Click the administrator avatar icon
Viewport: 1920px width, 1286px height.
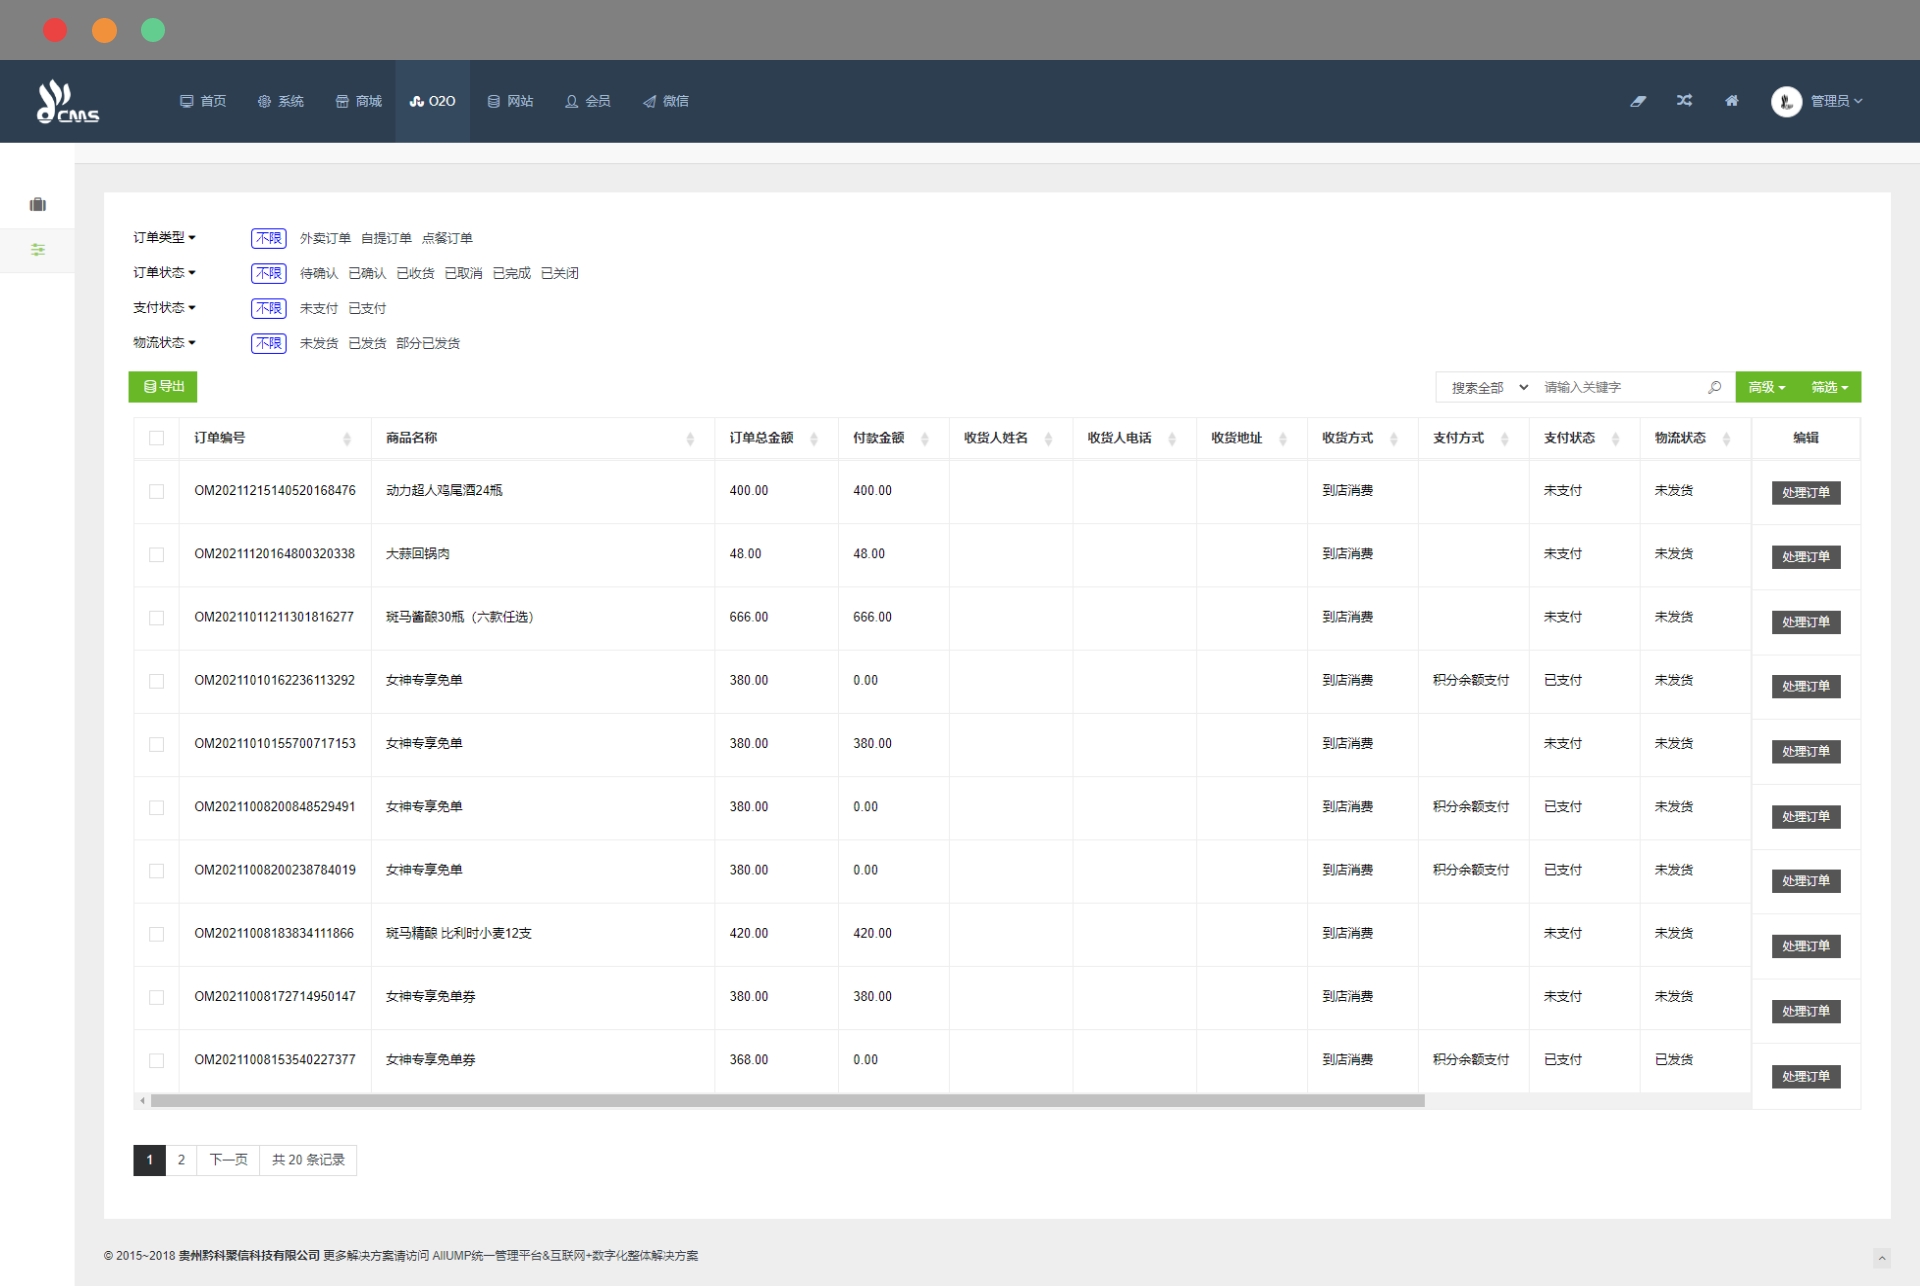click(1786, 101)
